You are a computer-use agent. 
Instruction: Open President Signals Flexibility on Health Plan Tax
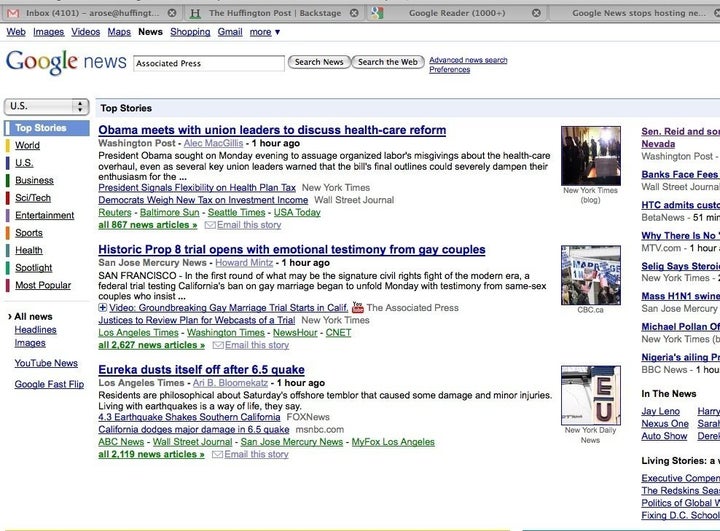point(197,188)
